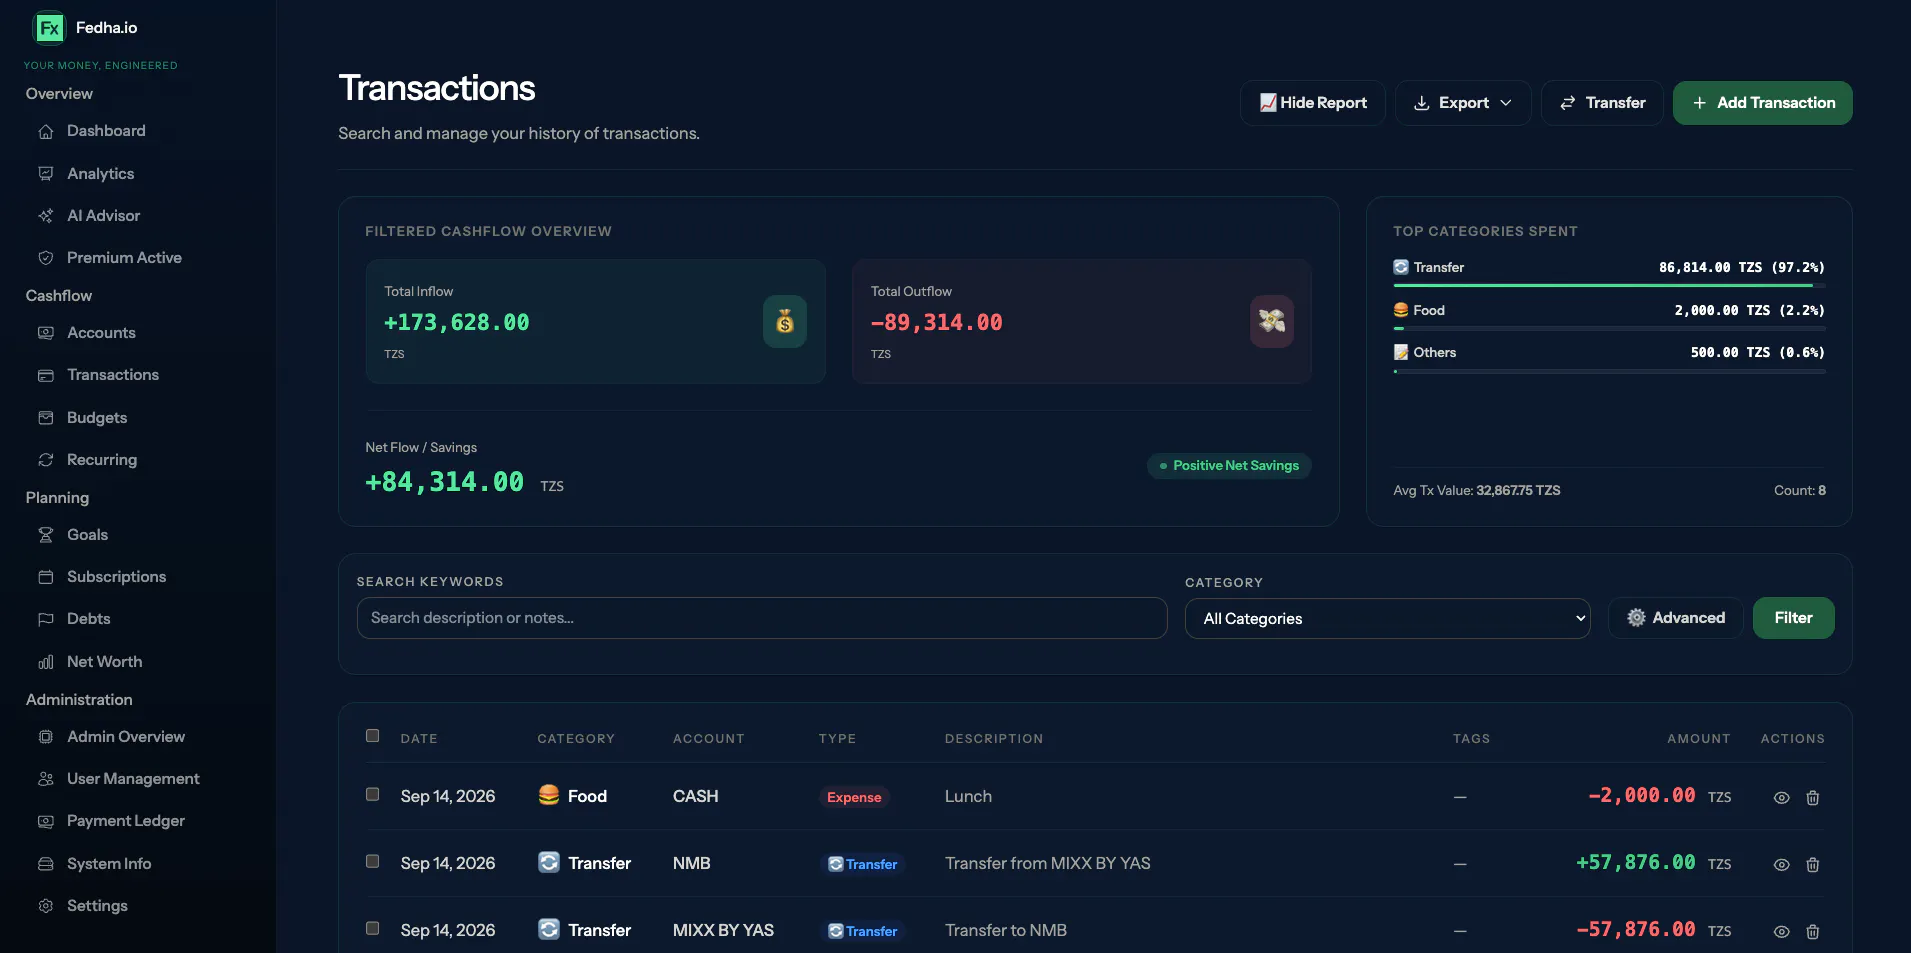Click the green Filter button

click(1794, 618)
